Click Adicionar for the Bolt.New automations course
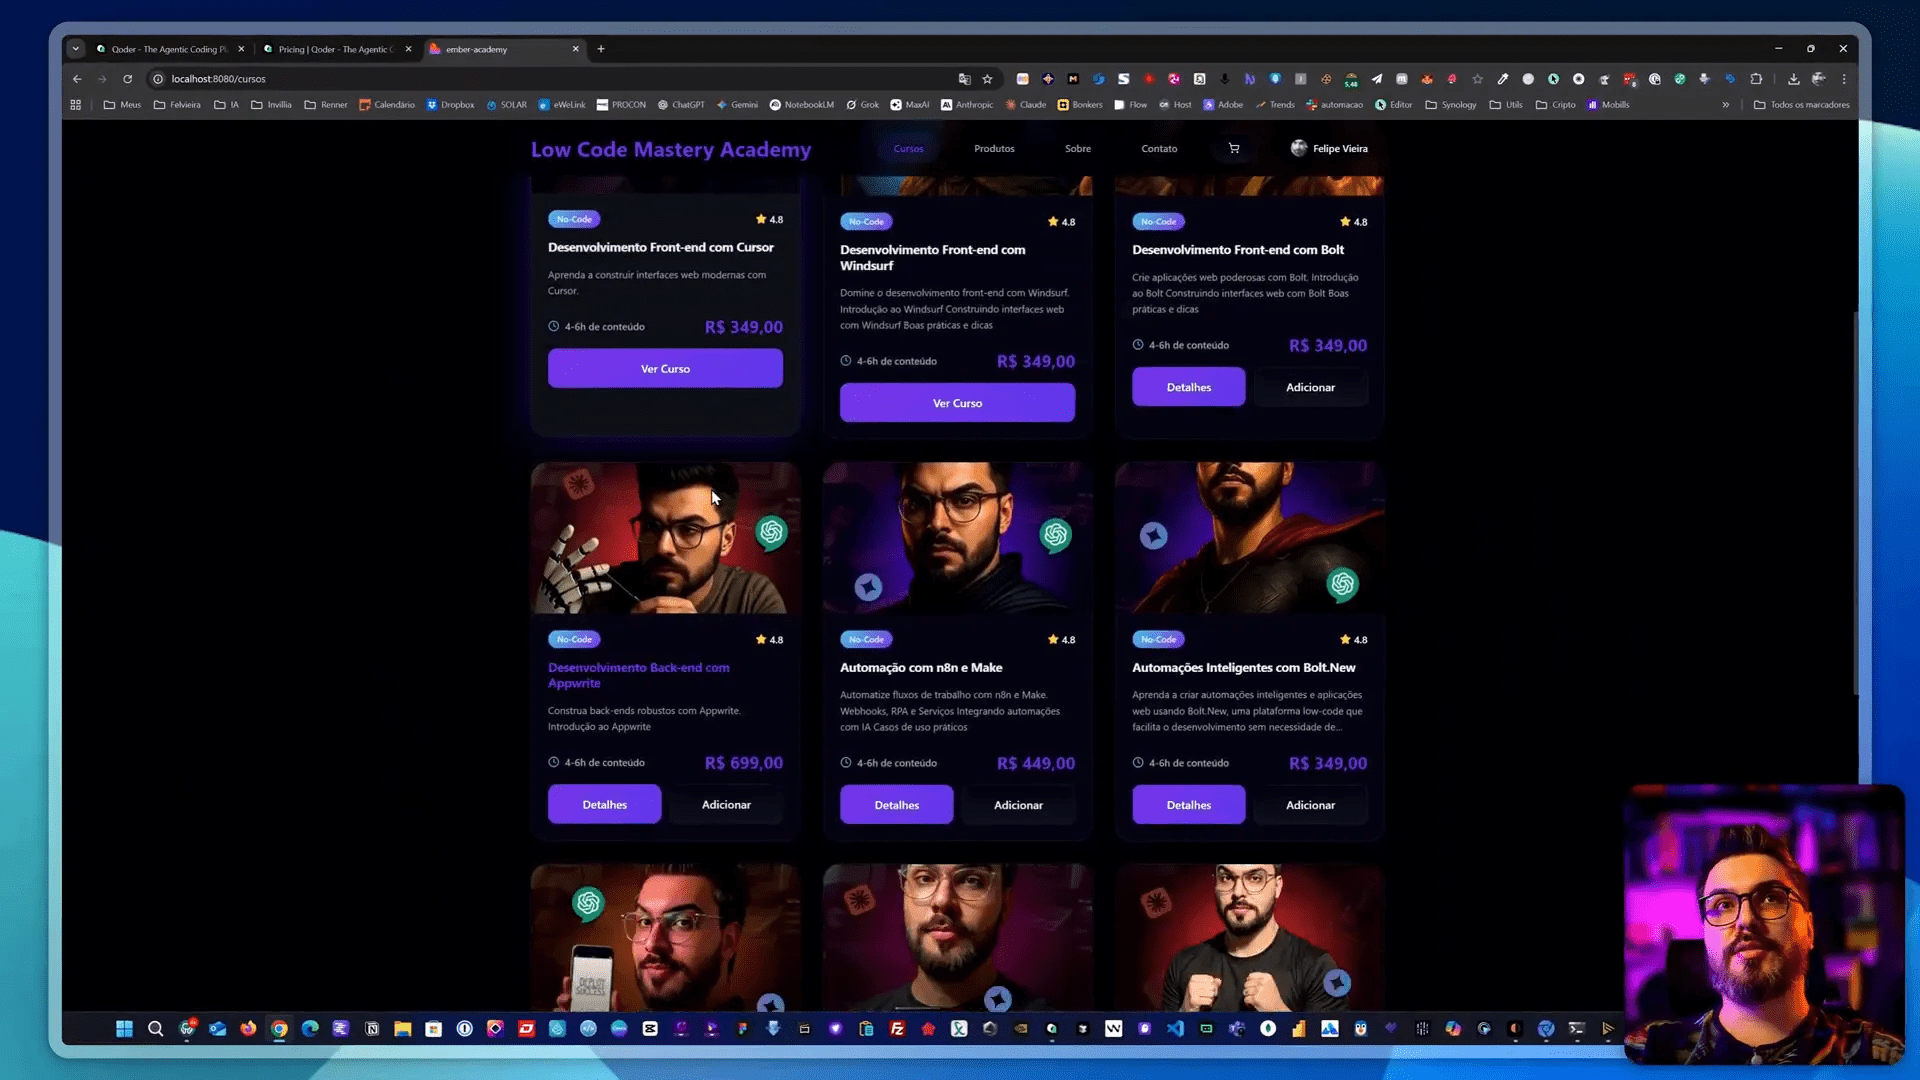The width and height of the screenshot is (1920, 1080). (x=1310, y=805)
